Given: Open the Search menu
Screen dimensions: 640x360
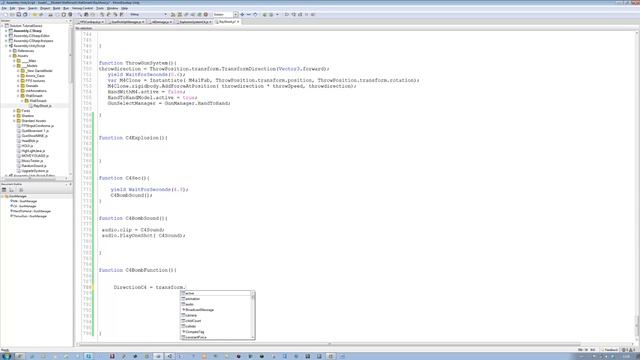Looking at the screenshot, I should 32,8.
